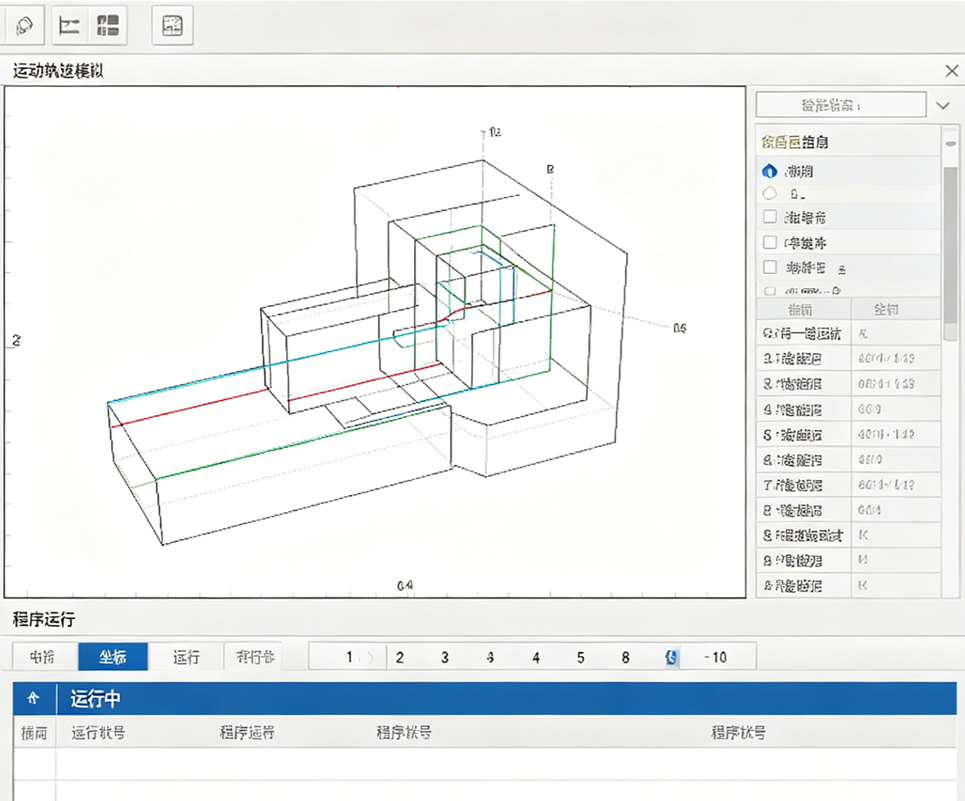
Task: Switch to the 运行 tab
Action: point(186,657)
